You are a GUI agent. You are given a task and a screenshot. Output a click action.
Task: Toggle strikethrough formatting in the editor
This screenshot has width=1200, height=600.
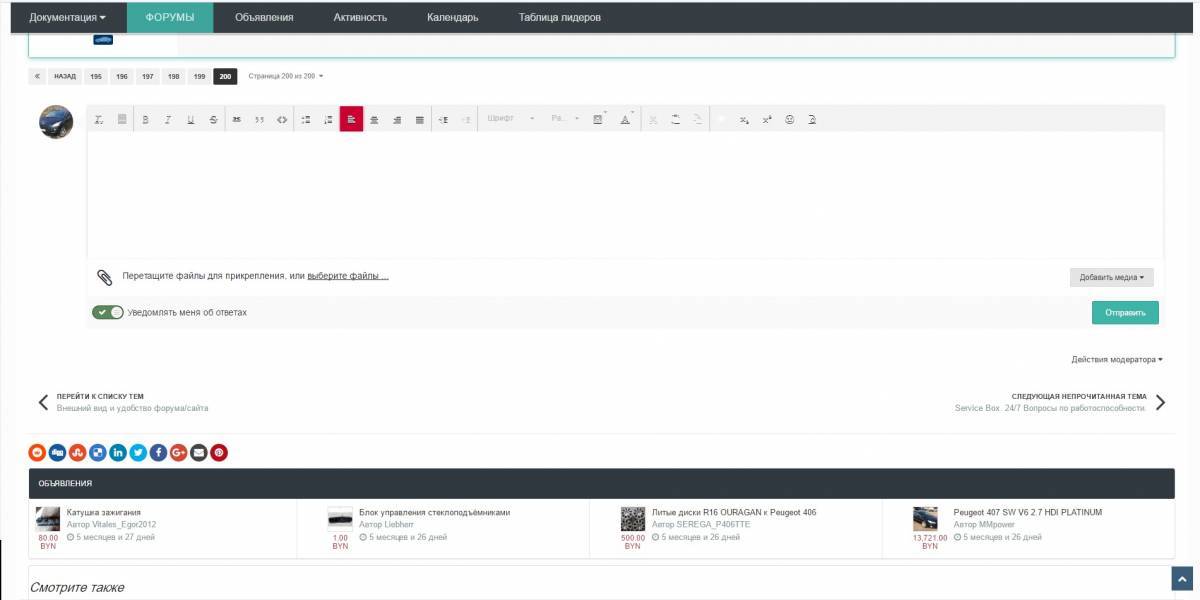[213, 120]
